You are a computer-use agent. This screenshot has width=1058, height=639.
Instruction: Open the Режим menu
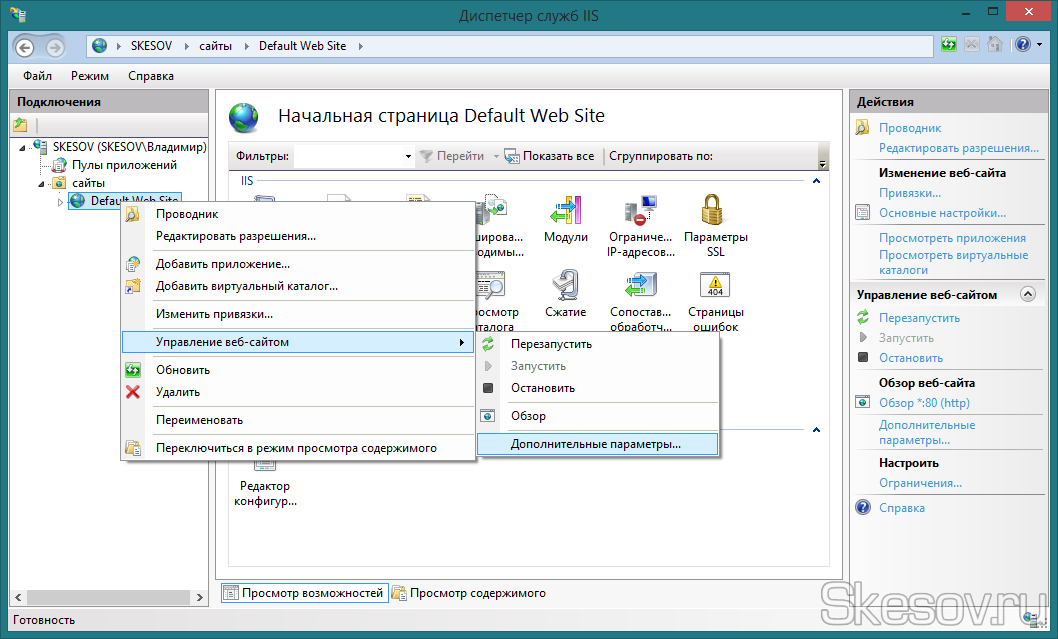[x=90, y=76]
